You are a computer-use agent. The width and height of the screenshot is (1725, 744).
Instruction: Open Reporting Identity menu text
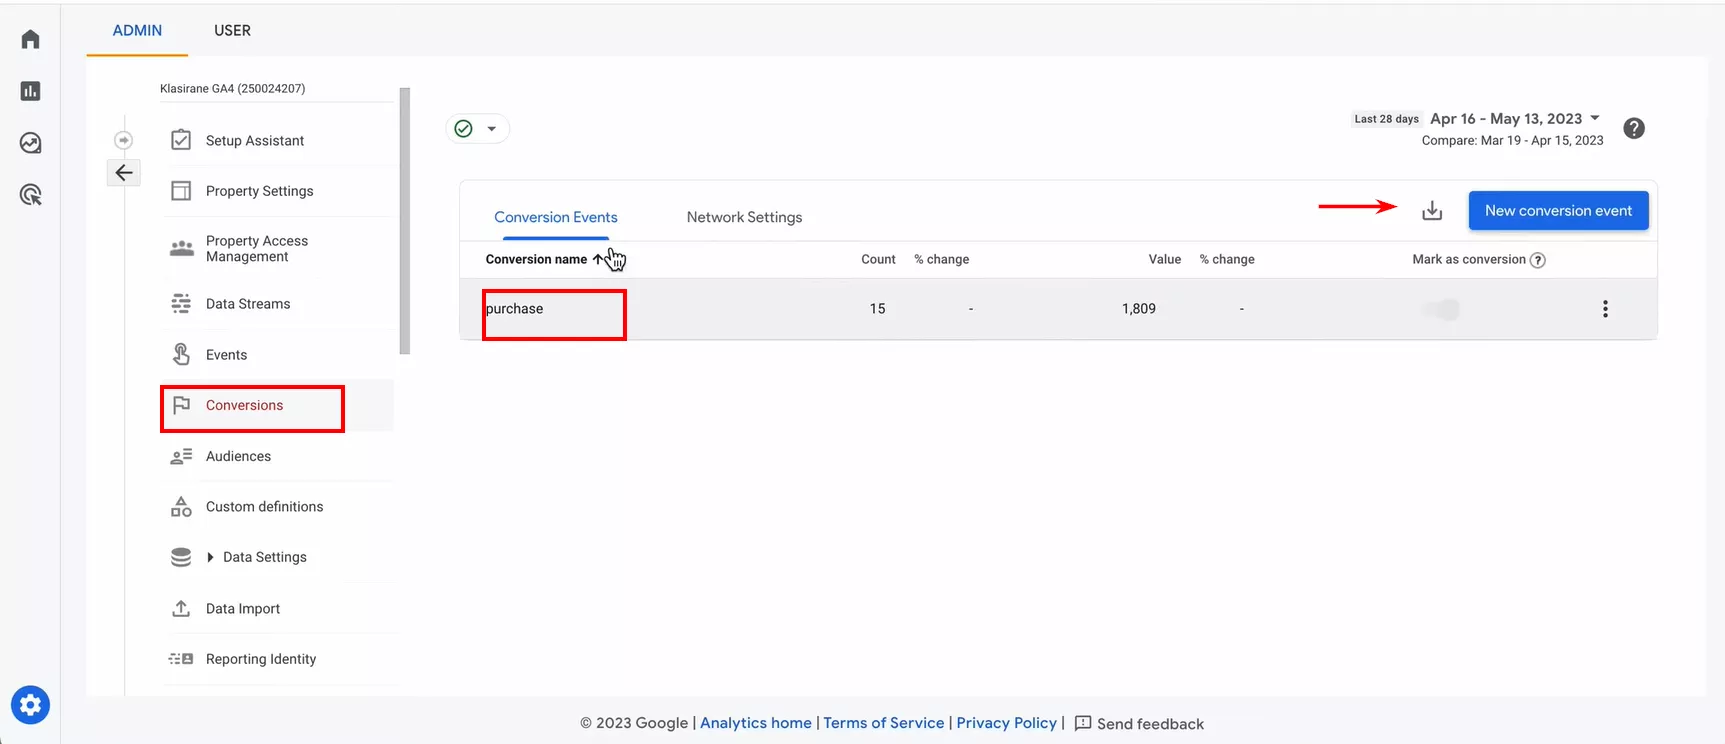click(261, 659)
